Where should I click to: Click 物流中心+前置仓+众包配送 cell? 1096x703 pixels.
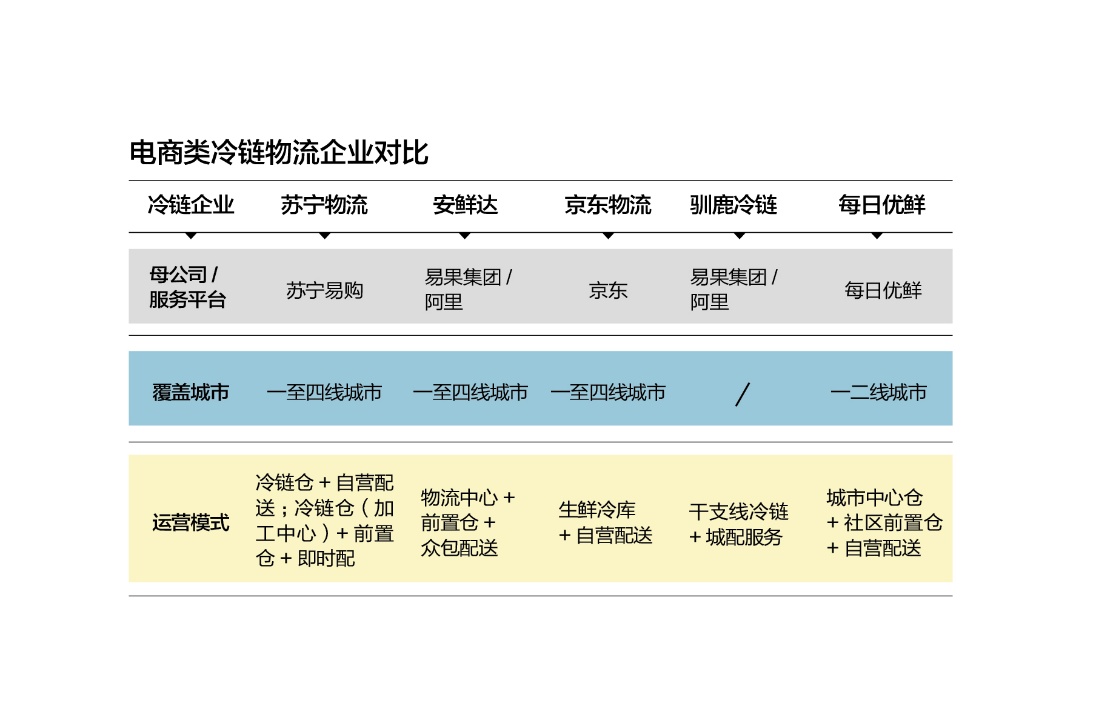pos(468,523)
